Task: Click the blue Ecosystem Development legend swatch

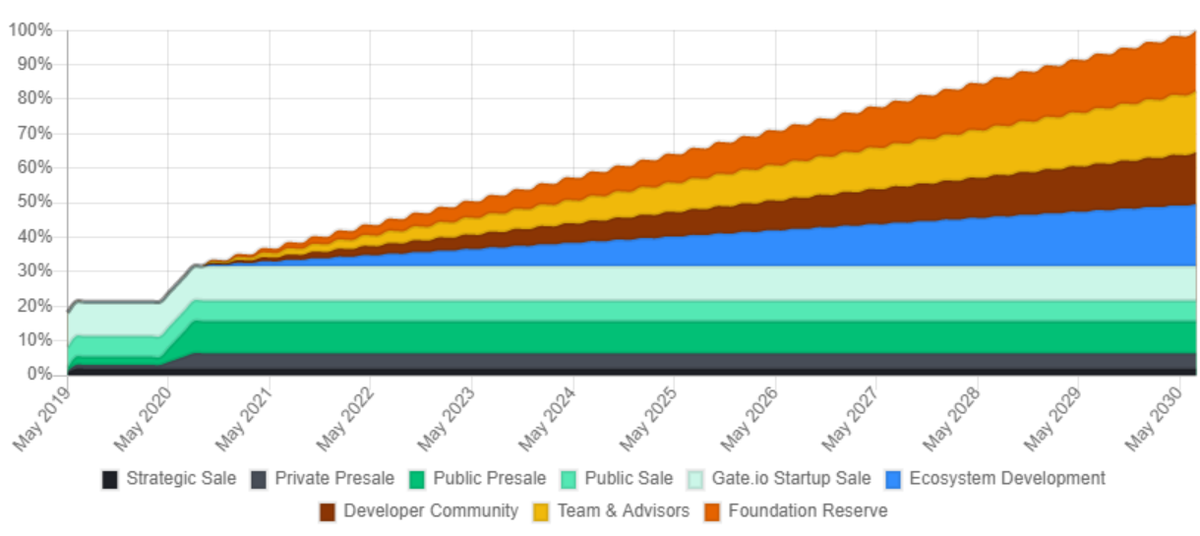Action: tap(893, 479)
